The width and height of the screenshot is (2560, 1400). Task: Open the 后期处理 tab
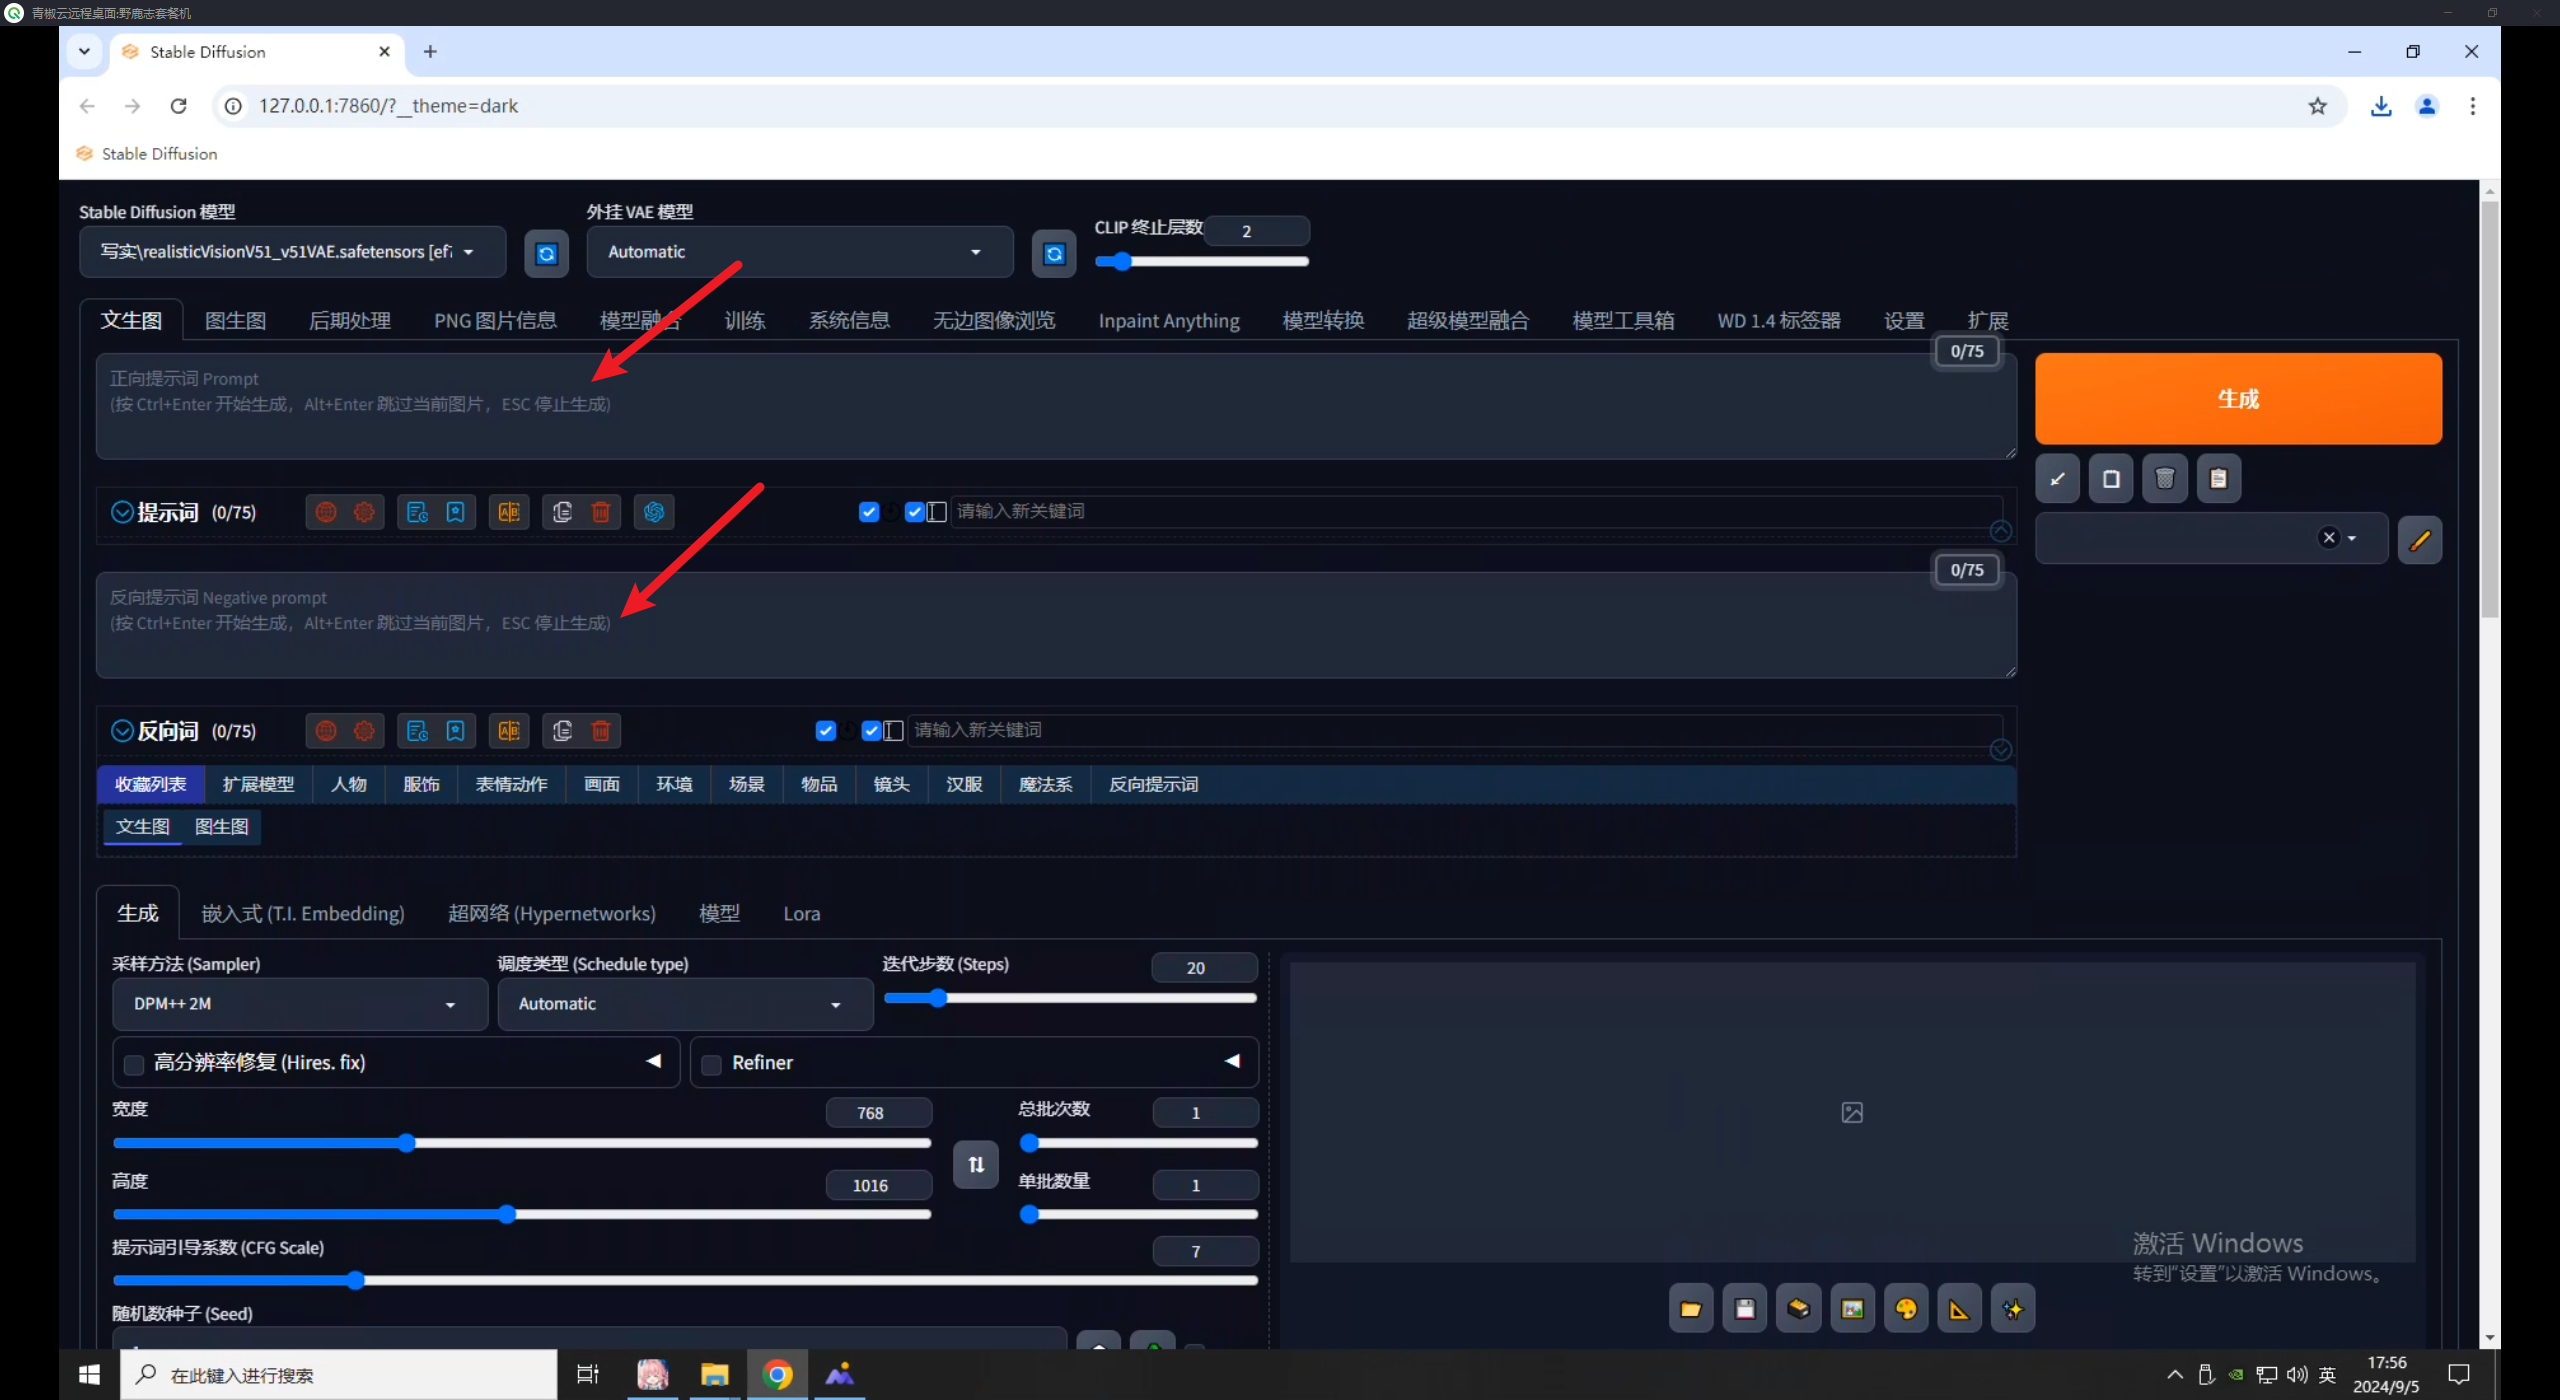350,321
